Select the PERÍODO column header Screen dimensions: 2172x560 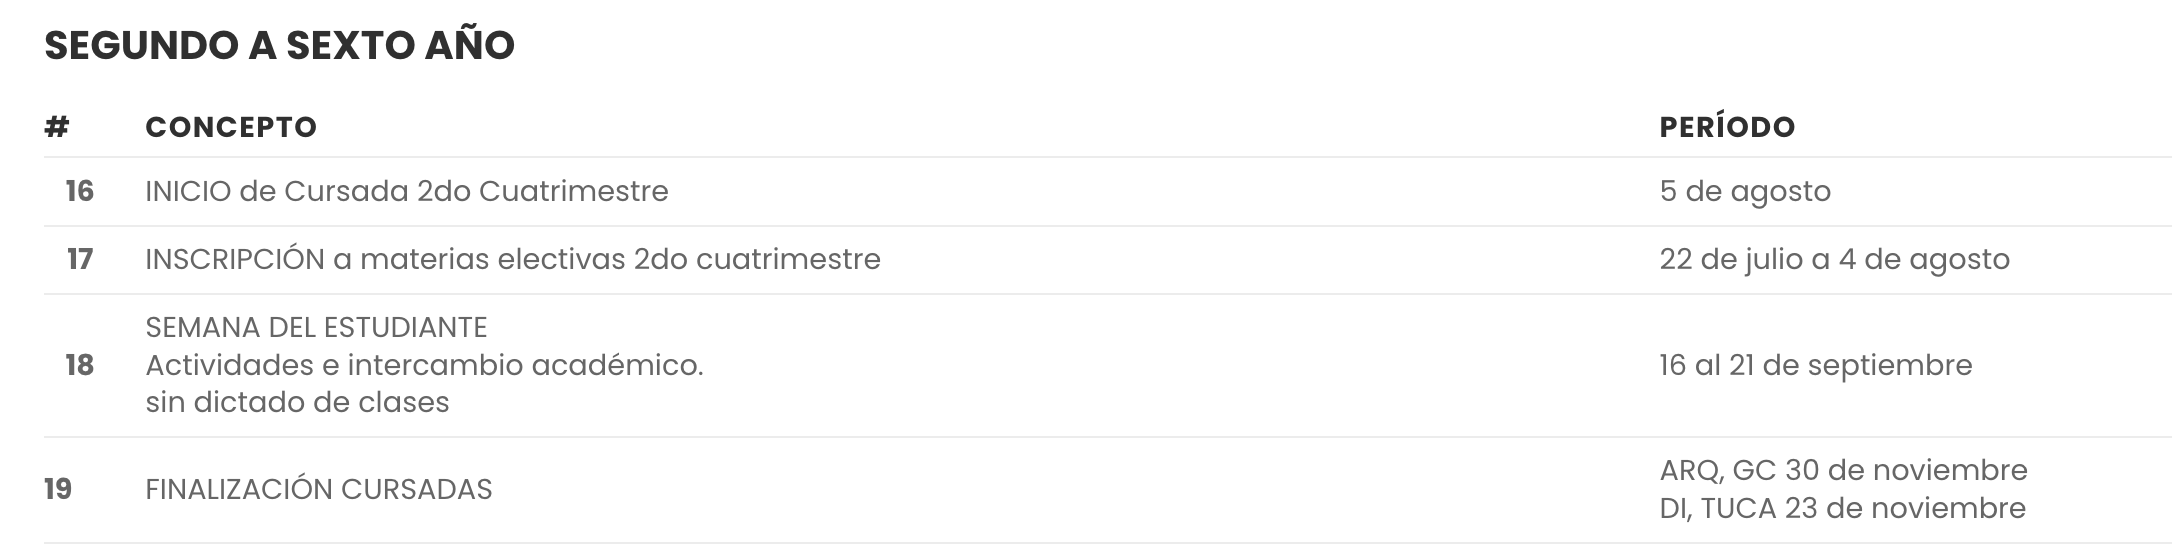pos(1727,127)
